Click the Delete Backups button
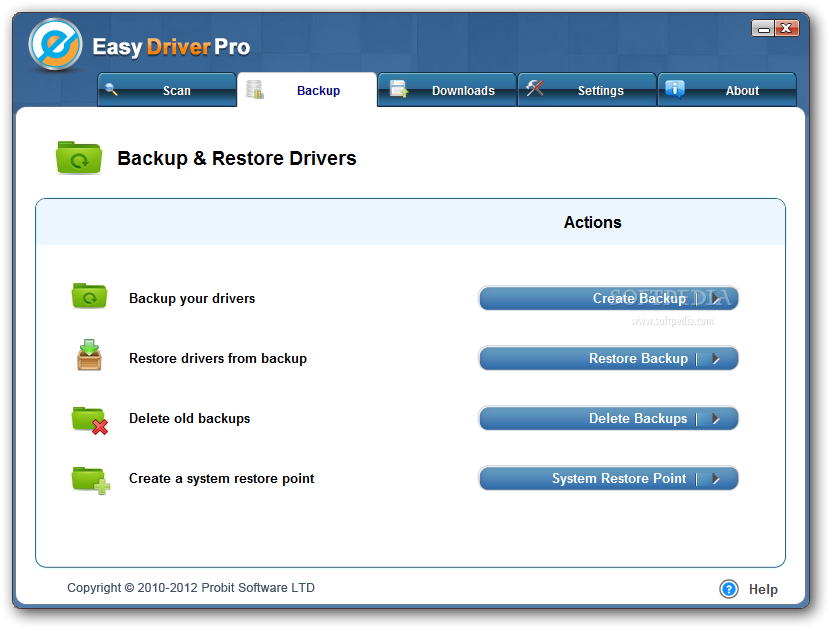The image size is (830, 629). pos(608,418)
